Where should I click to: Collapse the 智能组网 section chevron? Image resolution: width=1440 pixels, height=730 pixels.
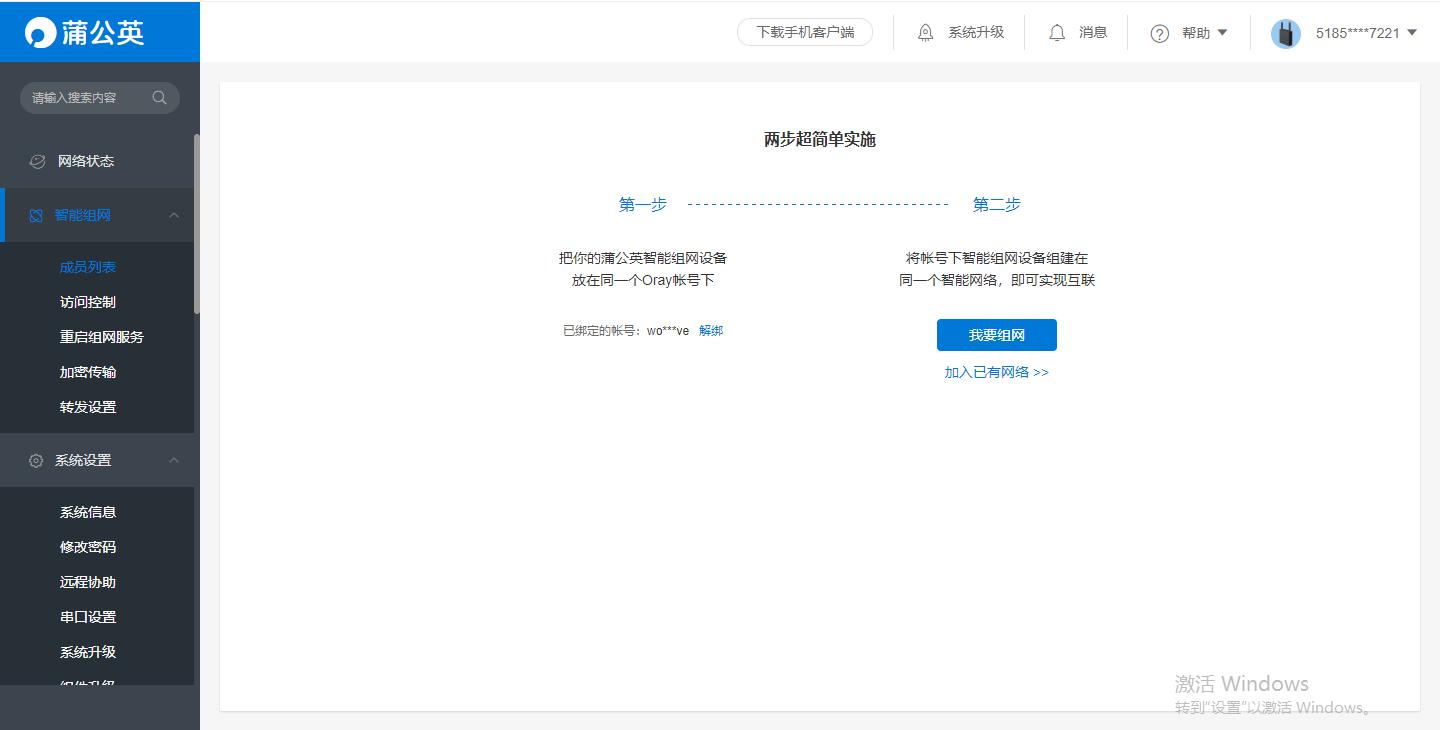point(175,215)
